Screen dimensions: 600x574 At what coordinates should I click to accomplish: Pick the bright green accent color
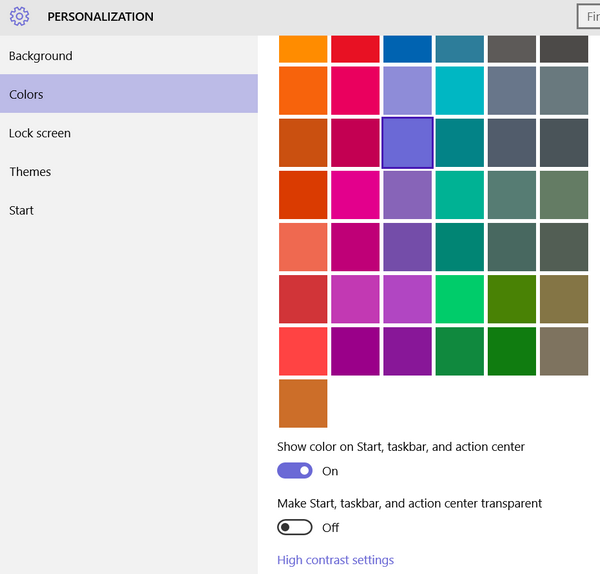click(x=460, y=299)
